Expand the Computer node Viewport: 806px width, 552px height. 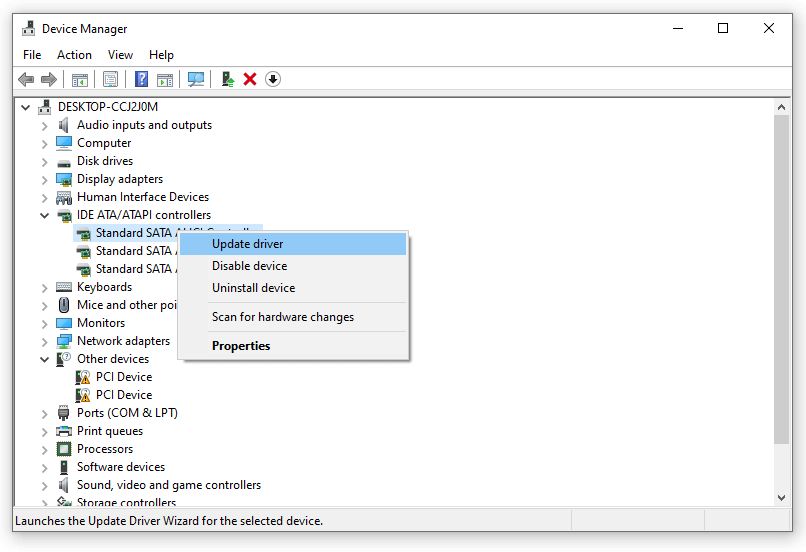(x=45, y=144)
